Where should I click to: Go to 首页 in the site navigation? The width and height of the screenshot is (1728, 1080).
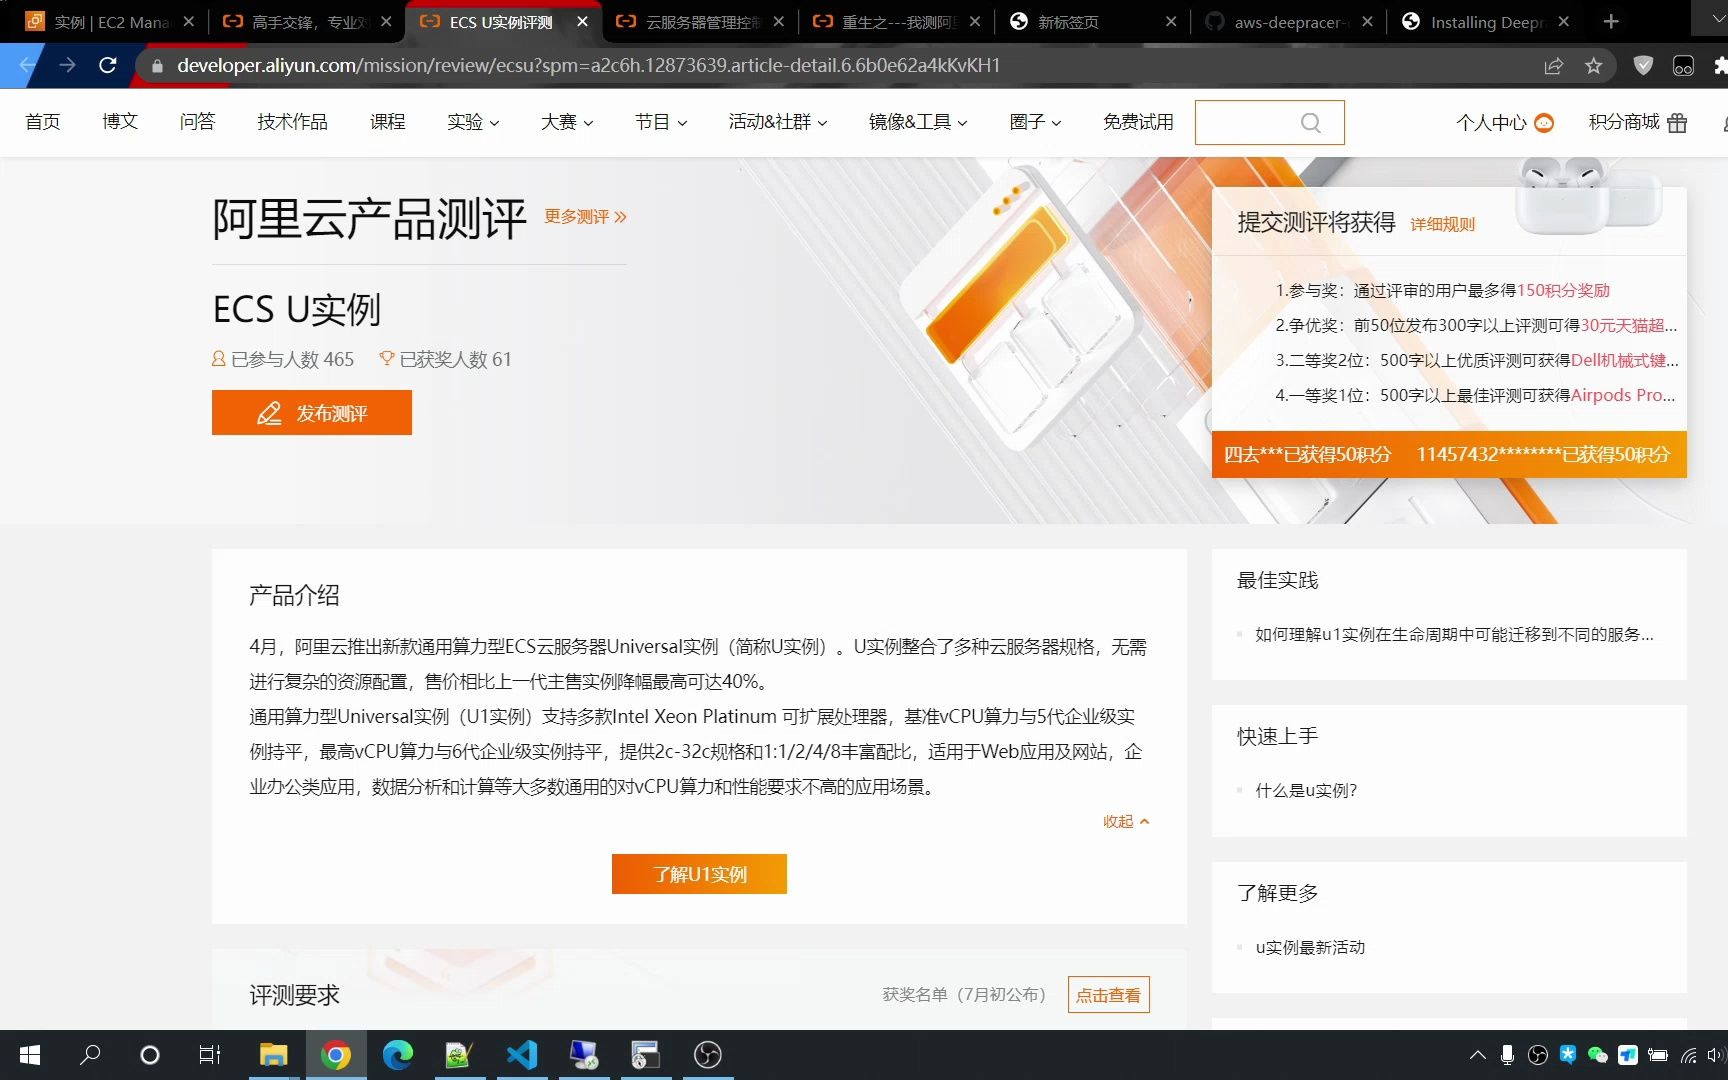pyautogui.click(x=43, y=122)
